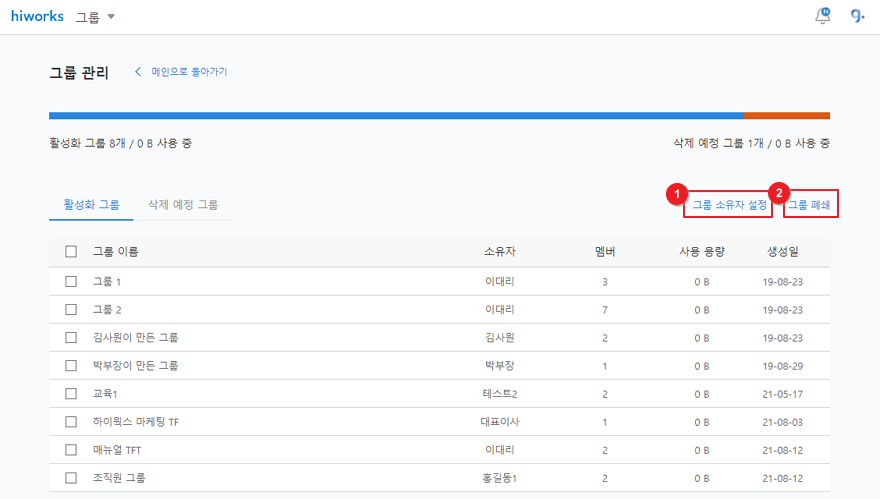Click the orange section of usage bar
Image resolution: width=880 pixels, height=499 pixels.
(786, 116)
